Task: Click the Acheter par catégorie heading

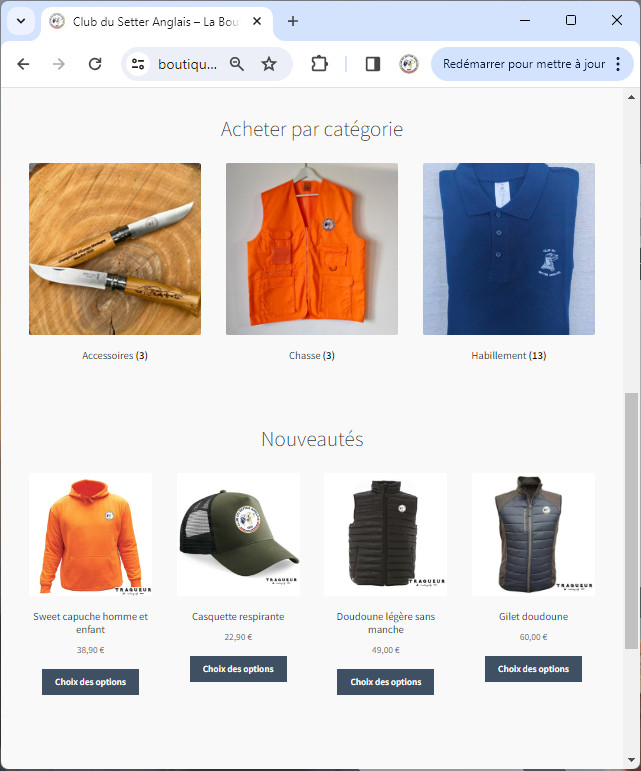Action: point(312,129)
